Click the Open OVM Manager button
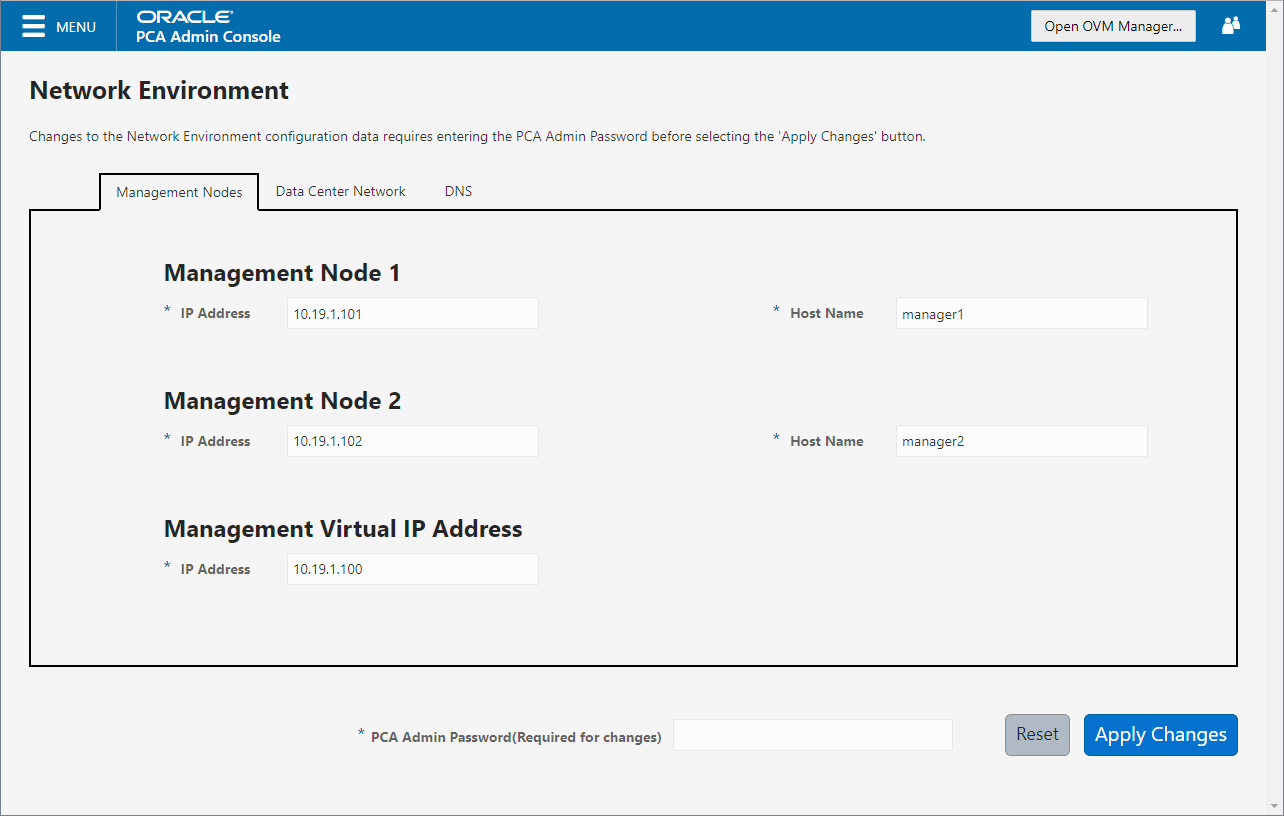Screen dimensions: 1284x816 1112,25
